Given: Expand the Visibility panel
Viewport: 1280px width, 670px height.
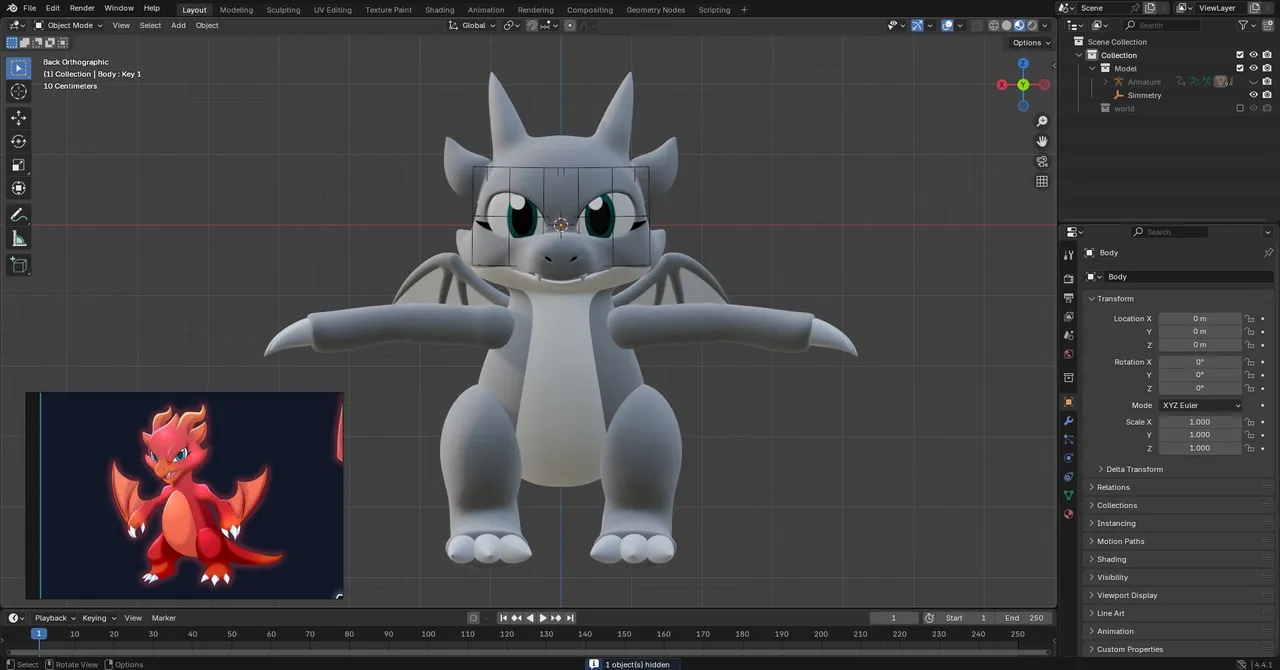Looking at the screenshot, I should (x=1112, y=577).
